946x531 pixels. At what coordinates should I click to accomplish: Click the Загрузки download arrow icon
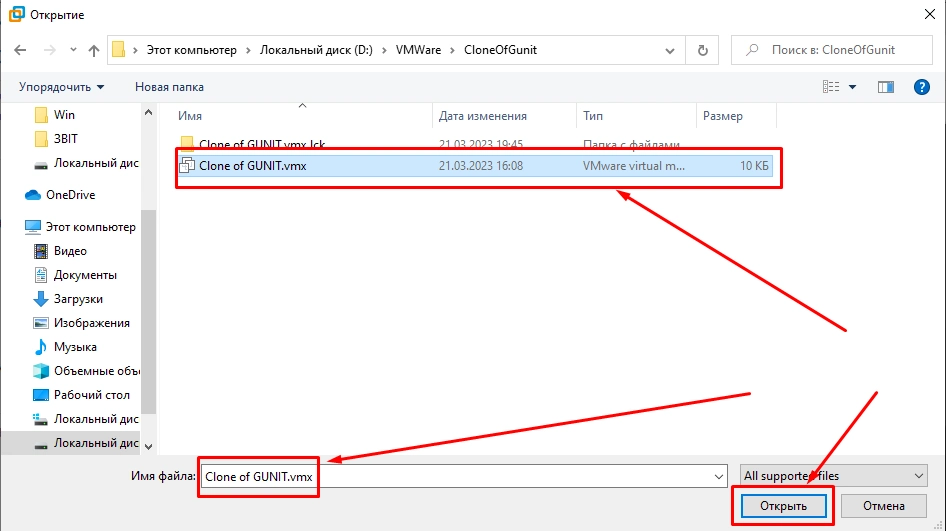[40, 299]
